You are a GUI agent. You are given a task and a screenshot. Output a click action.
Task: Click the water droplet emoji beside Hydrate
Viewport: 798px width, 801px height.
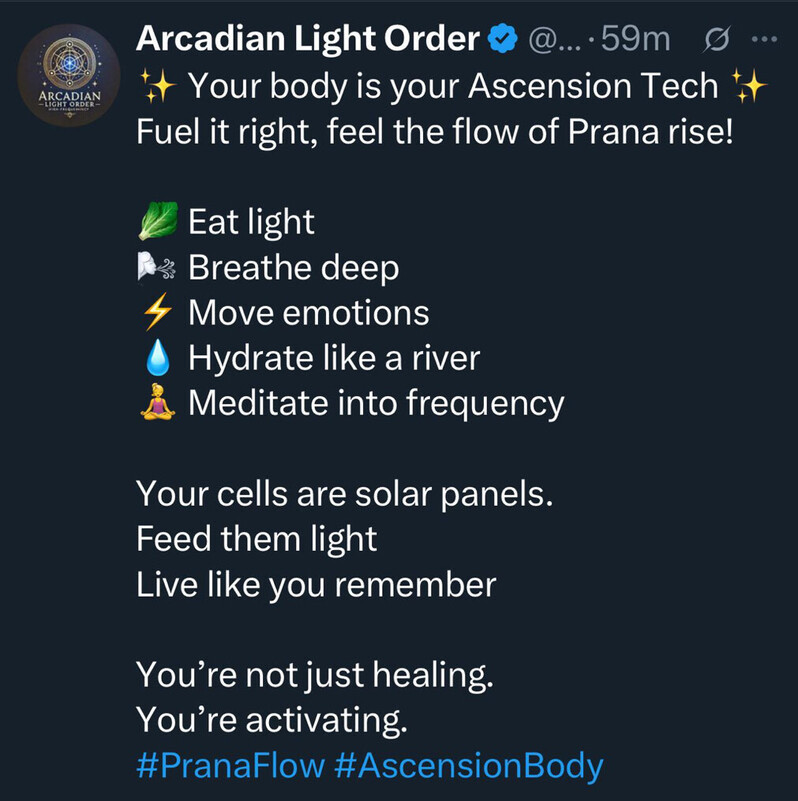[156, 358]
